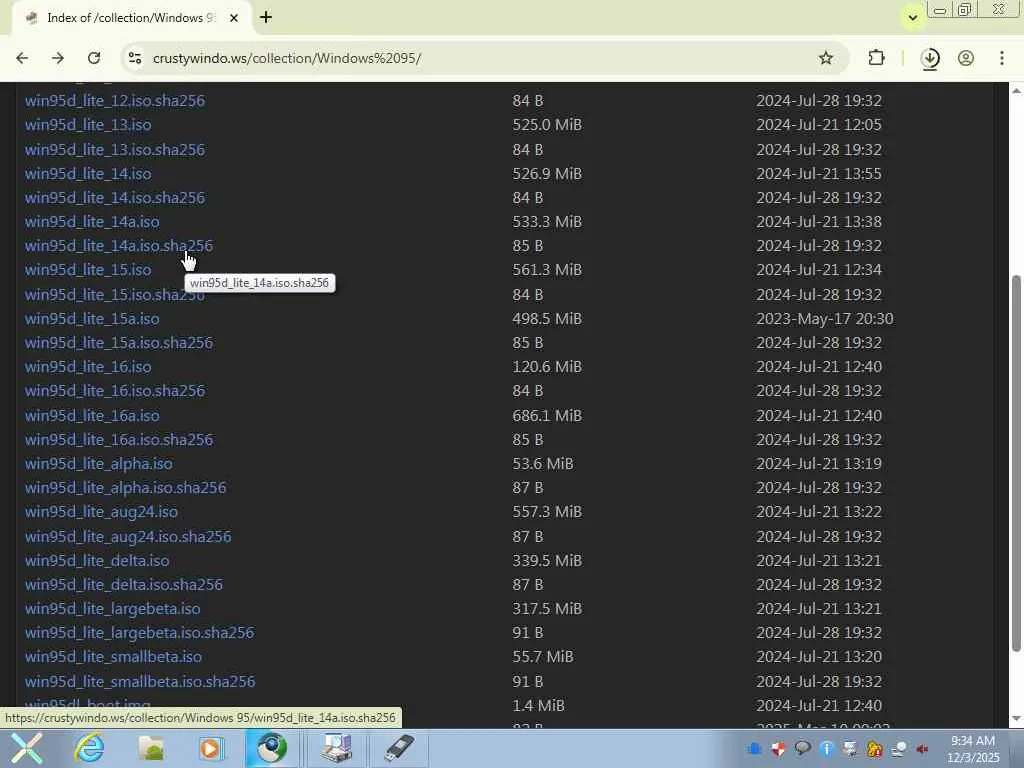Click the network tray icon

[x=899, y=749]
